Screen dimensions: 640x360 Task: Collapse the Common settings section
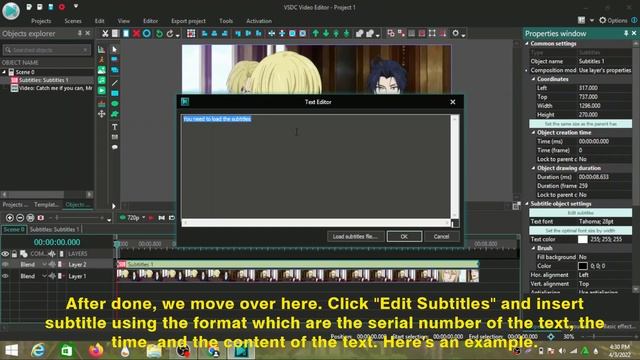point(527,43)
